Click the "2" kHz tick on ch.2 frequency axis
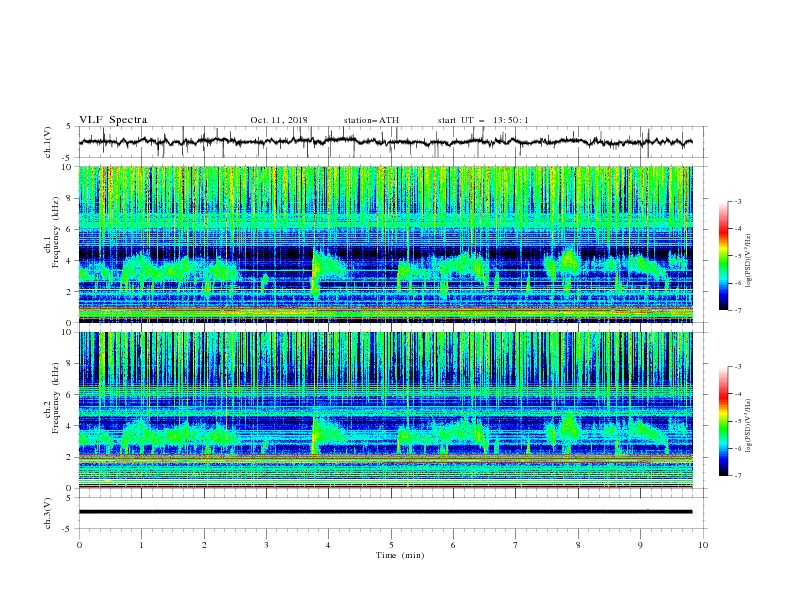The height and width of the screenshot is (612, 792). 71,457
